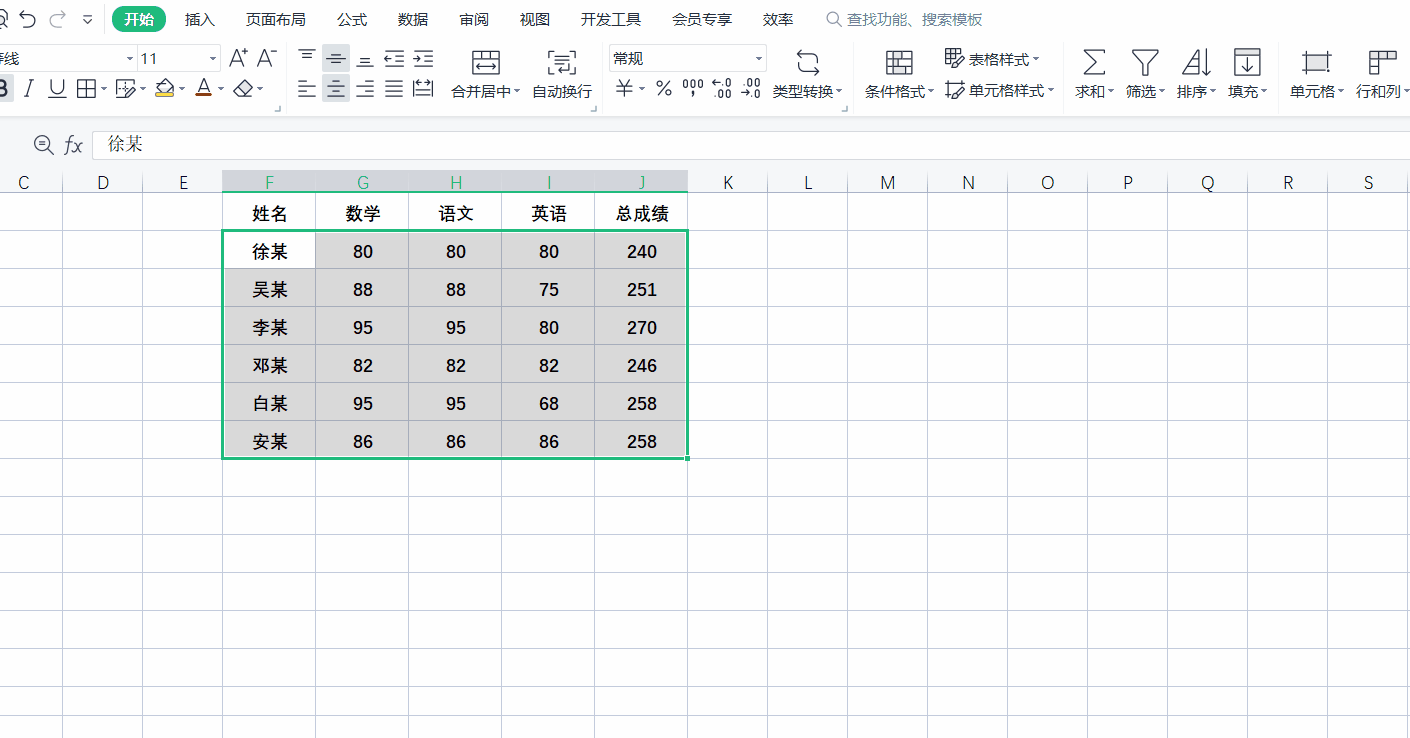Expand the 单元格样式 dropdown
The image size is (1410, 738).
(1051, 90)
